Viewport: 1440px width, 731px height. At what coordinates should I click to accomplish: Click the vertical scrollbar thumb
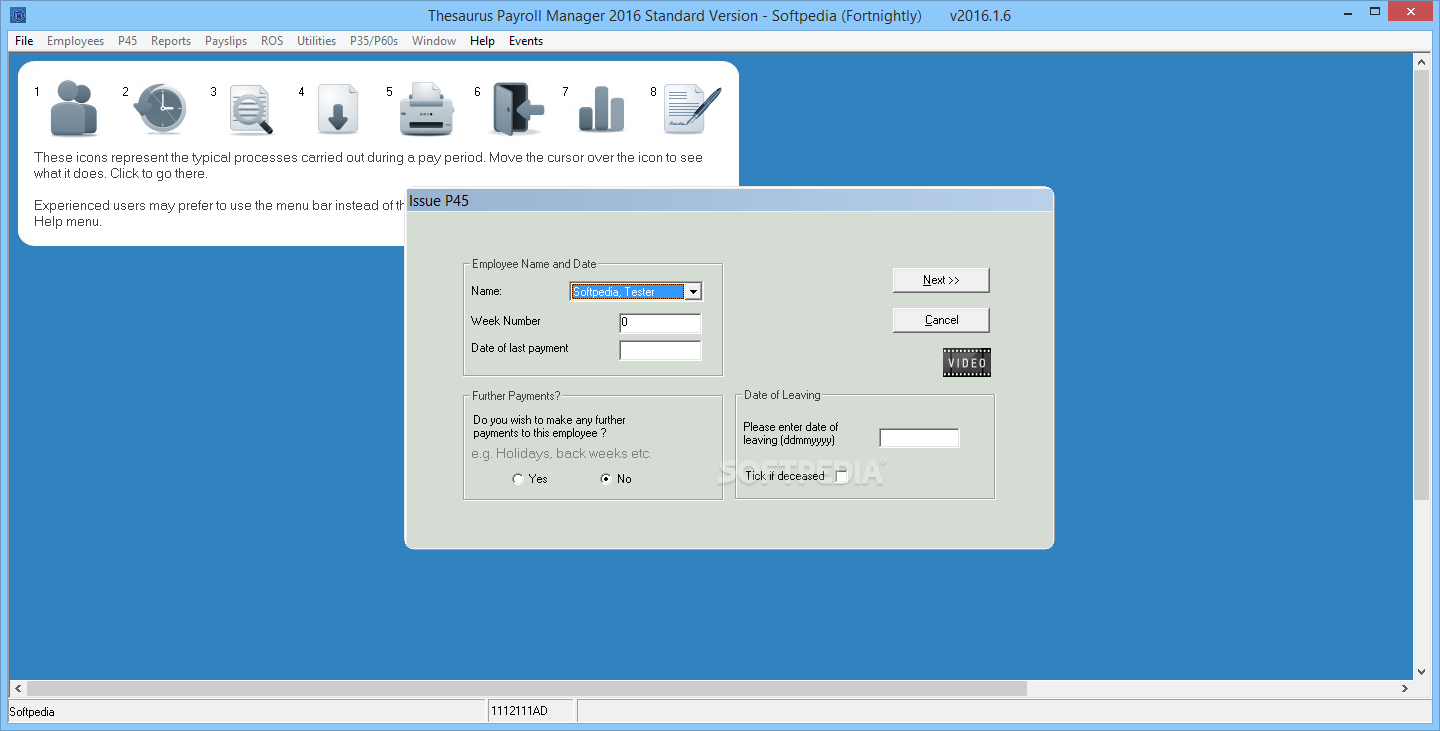(1421, 286)
